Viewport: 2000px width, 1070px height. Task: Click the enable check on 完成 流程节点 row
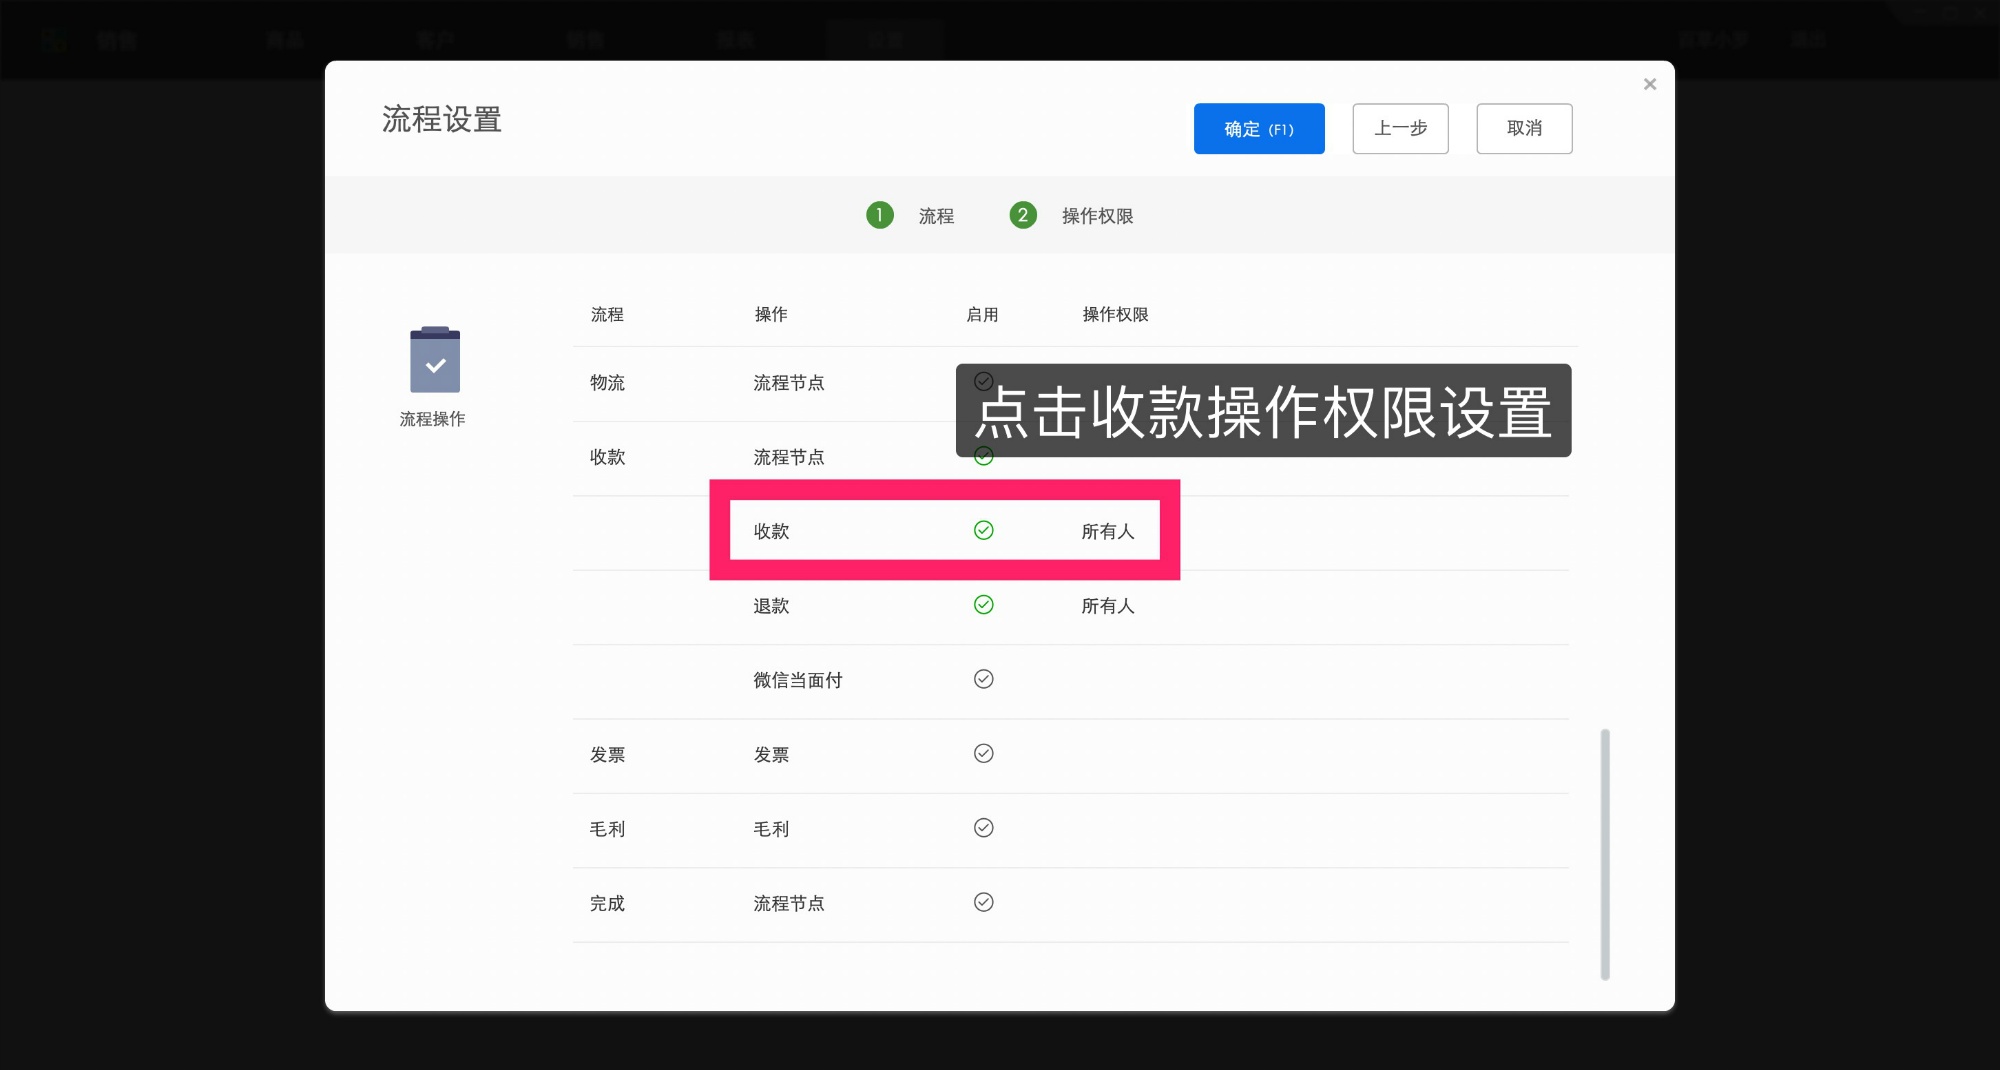984,902
